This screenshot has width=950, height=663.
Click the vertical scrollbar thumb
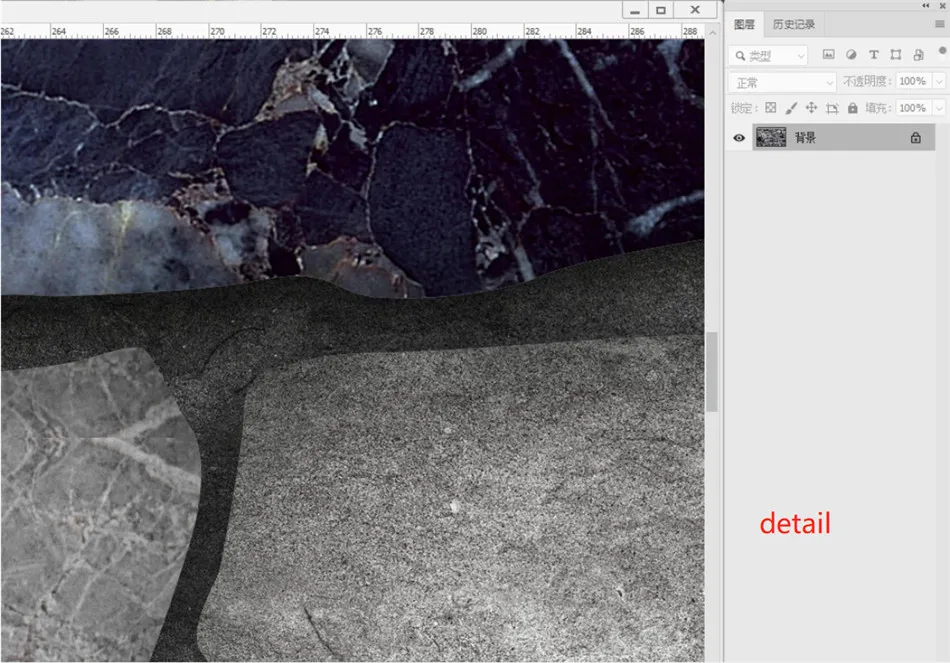click(712, 371)
